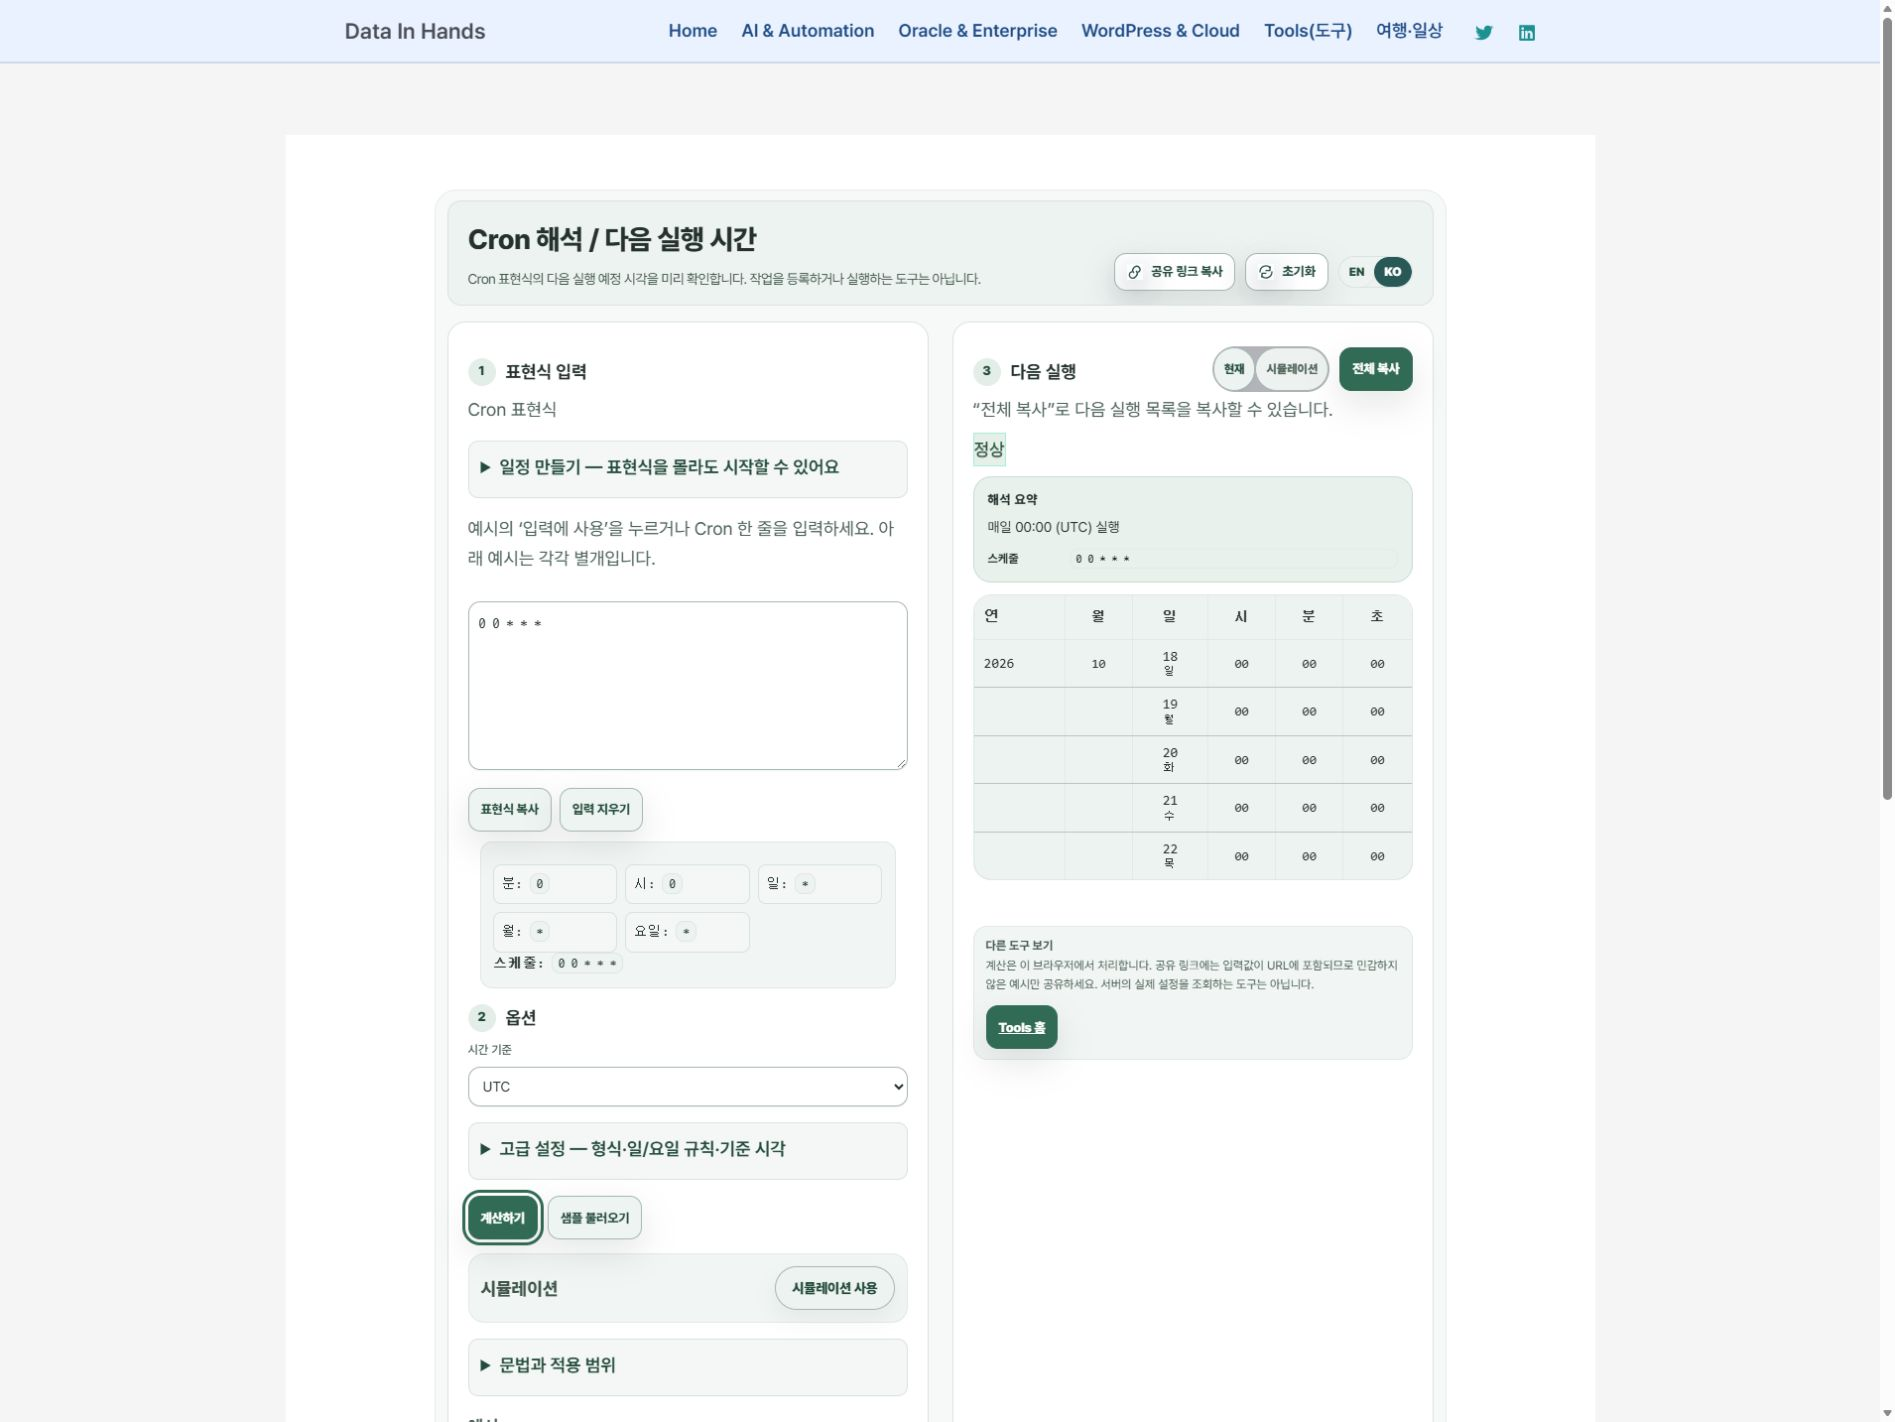Click the link icon on 공유 링크 복사
Screen dimensions: 1895x1422
[1134, 272]
